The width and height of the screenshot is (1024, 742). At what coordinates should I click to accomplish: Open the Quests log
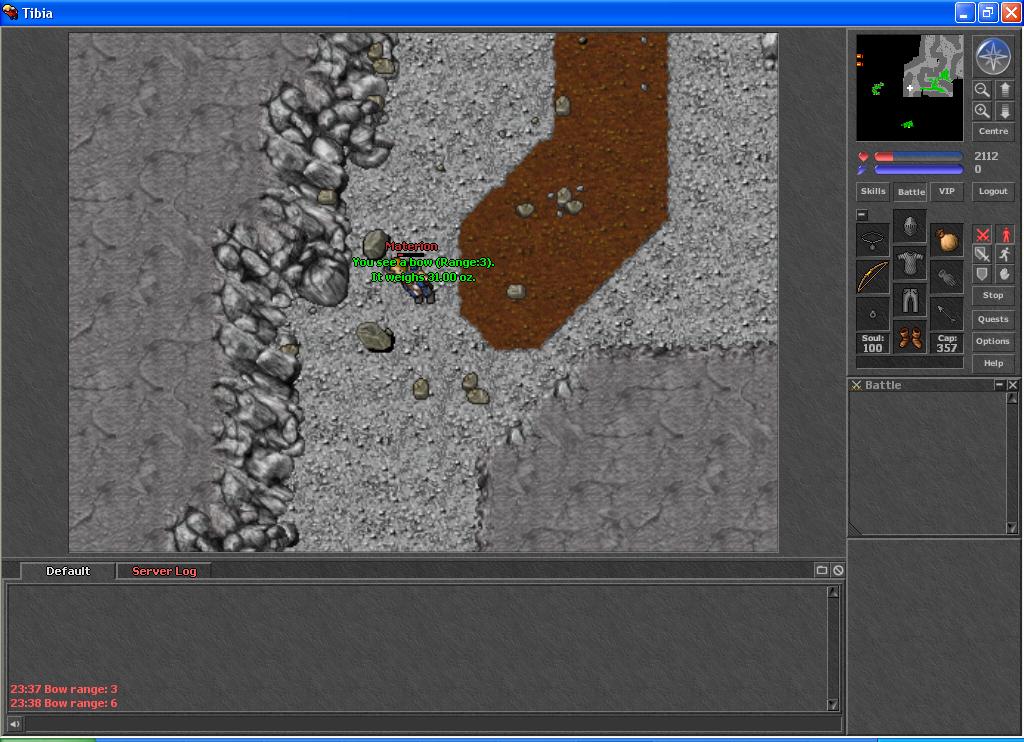click(x=993, y=319)
